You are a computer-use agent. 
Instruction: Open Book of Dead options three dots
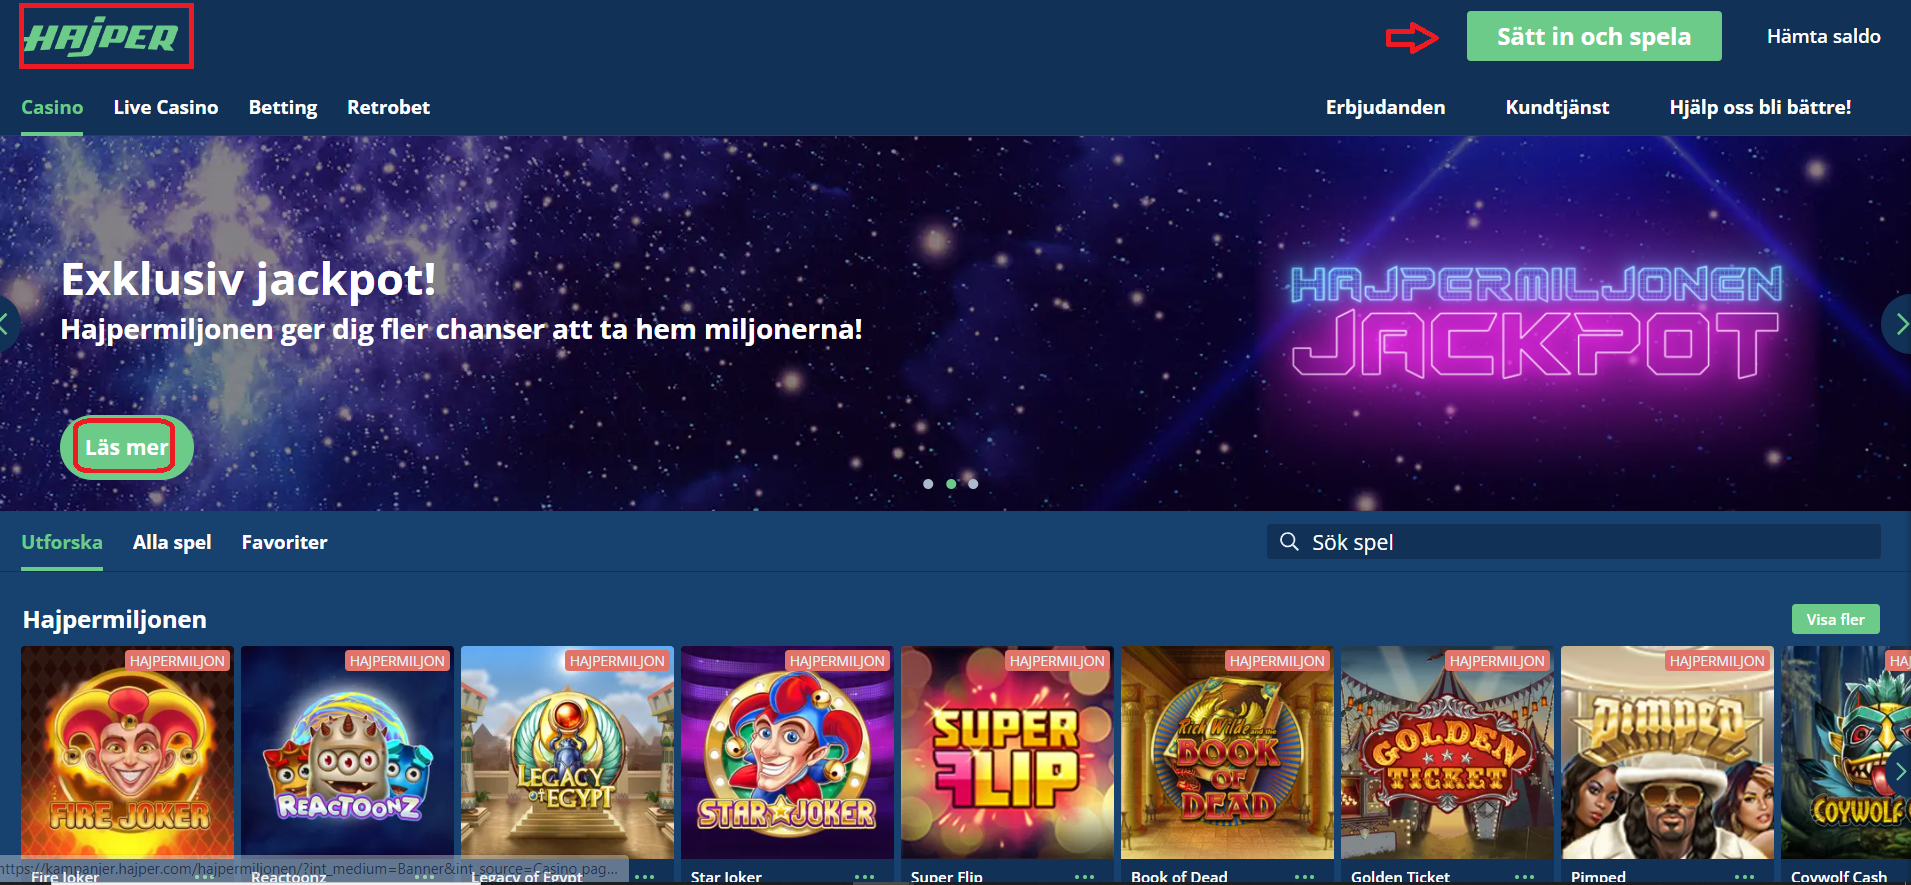pyautogui.click(x=1304, y=876)
